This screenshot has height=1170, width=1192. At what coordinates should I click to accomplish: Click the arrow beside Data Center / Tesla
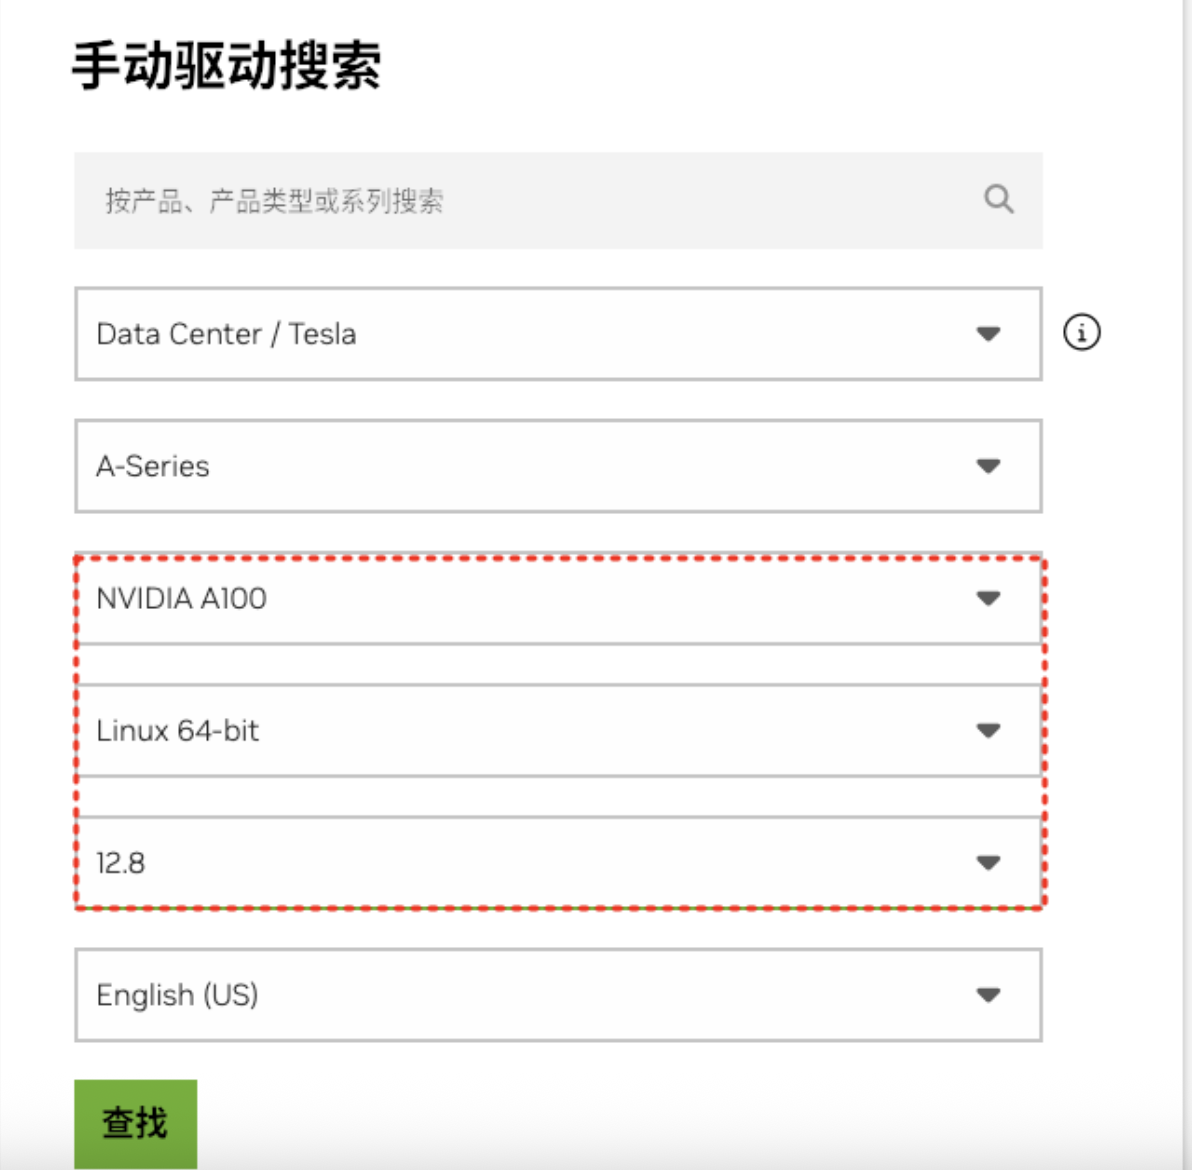coord(988,334)
